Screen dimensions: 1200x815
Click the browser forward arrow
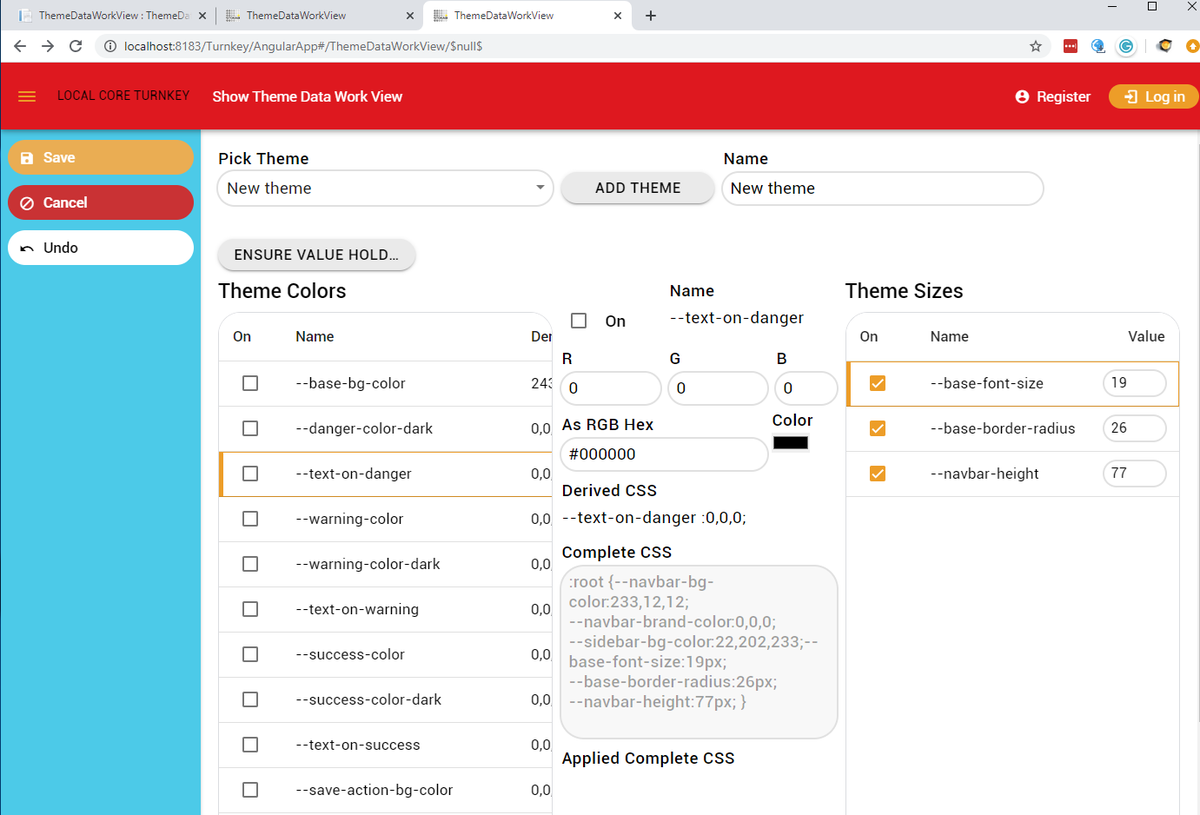click(47, 46)
